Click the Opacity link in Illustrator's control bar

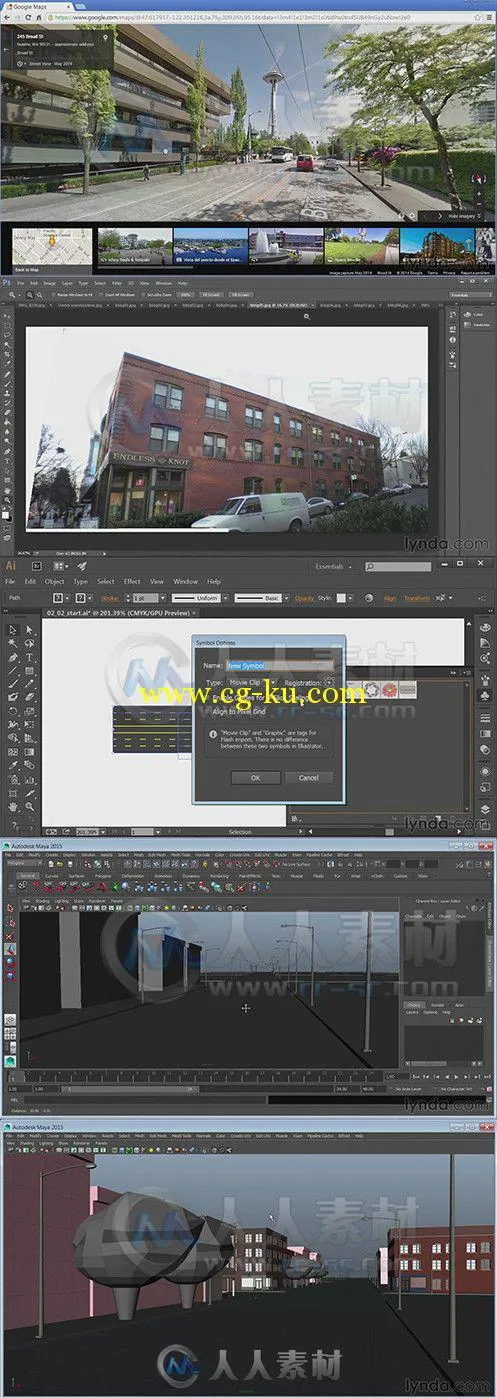(x=304, y=597)
